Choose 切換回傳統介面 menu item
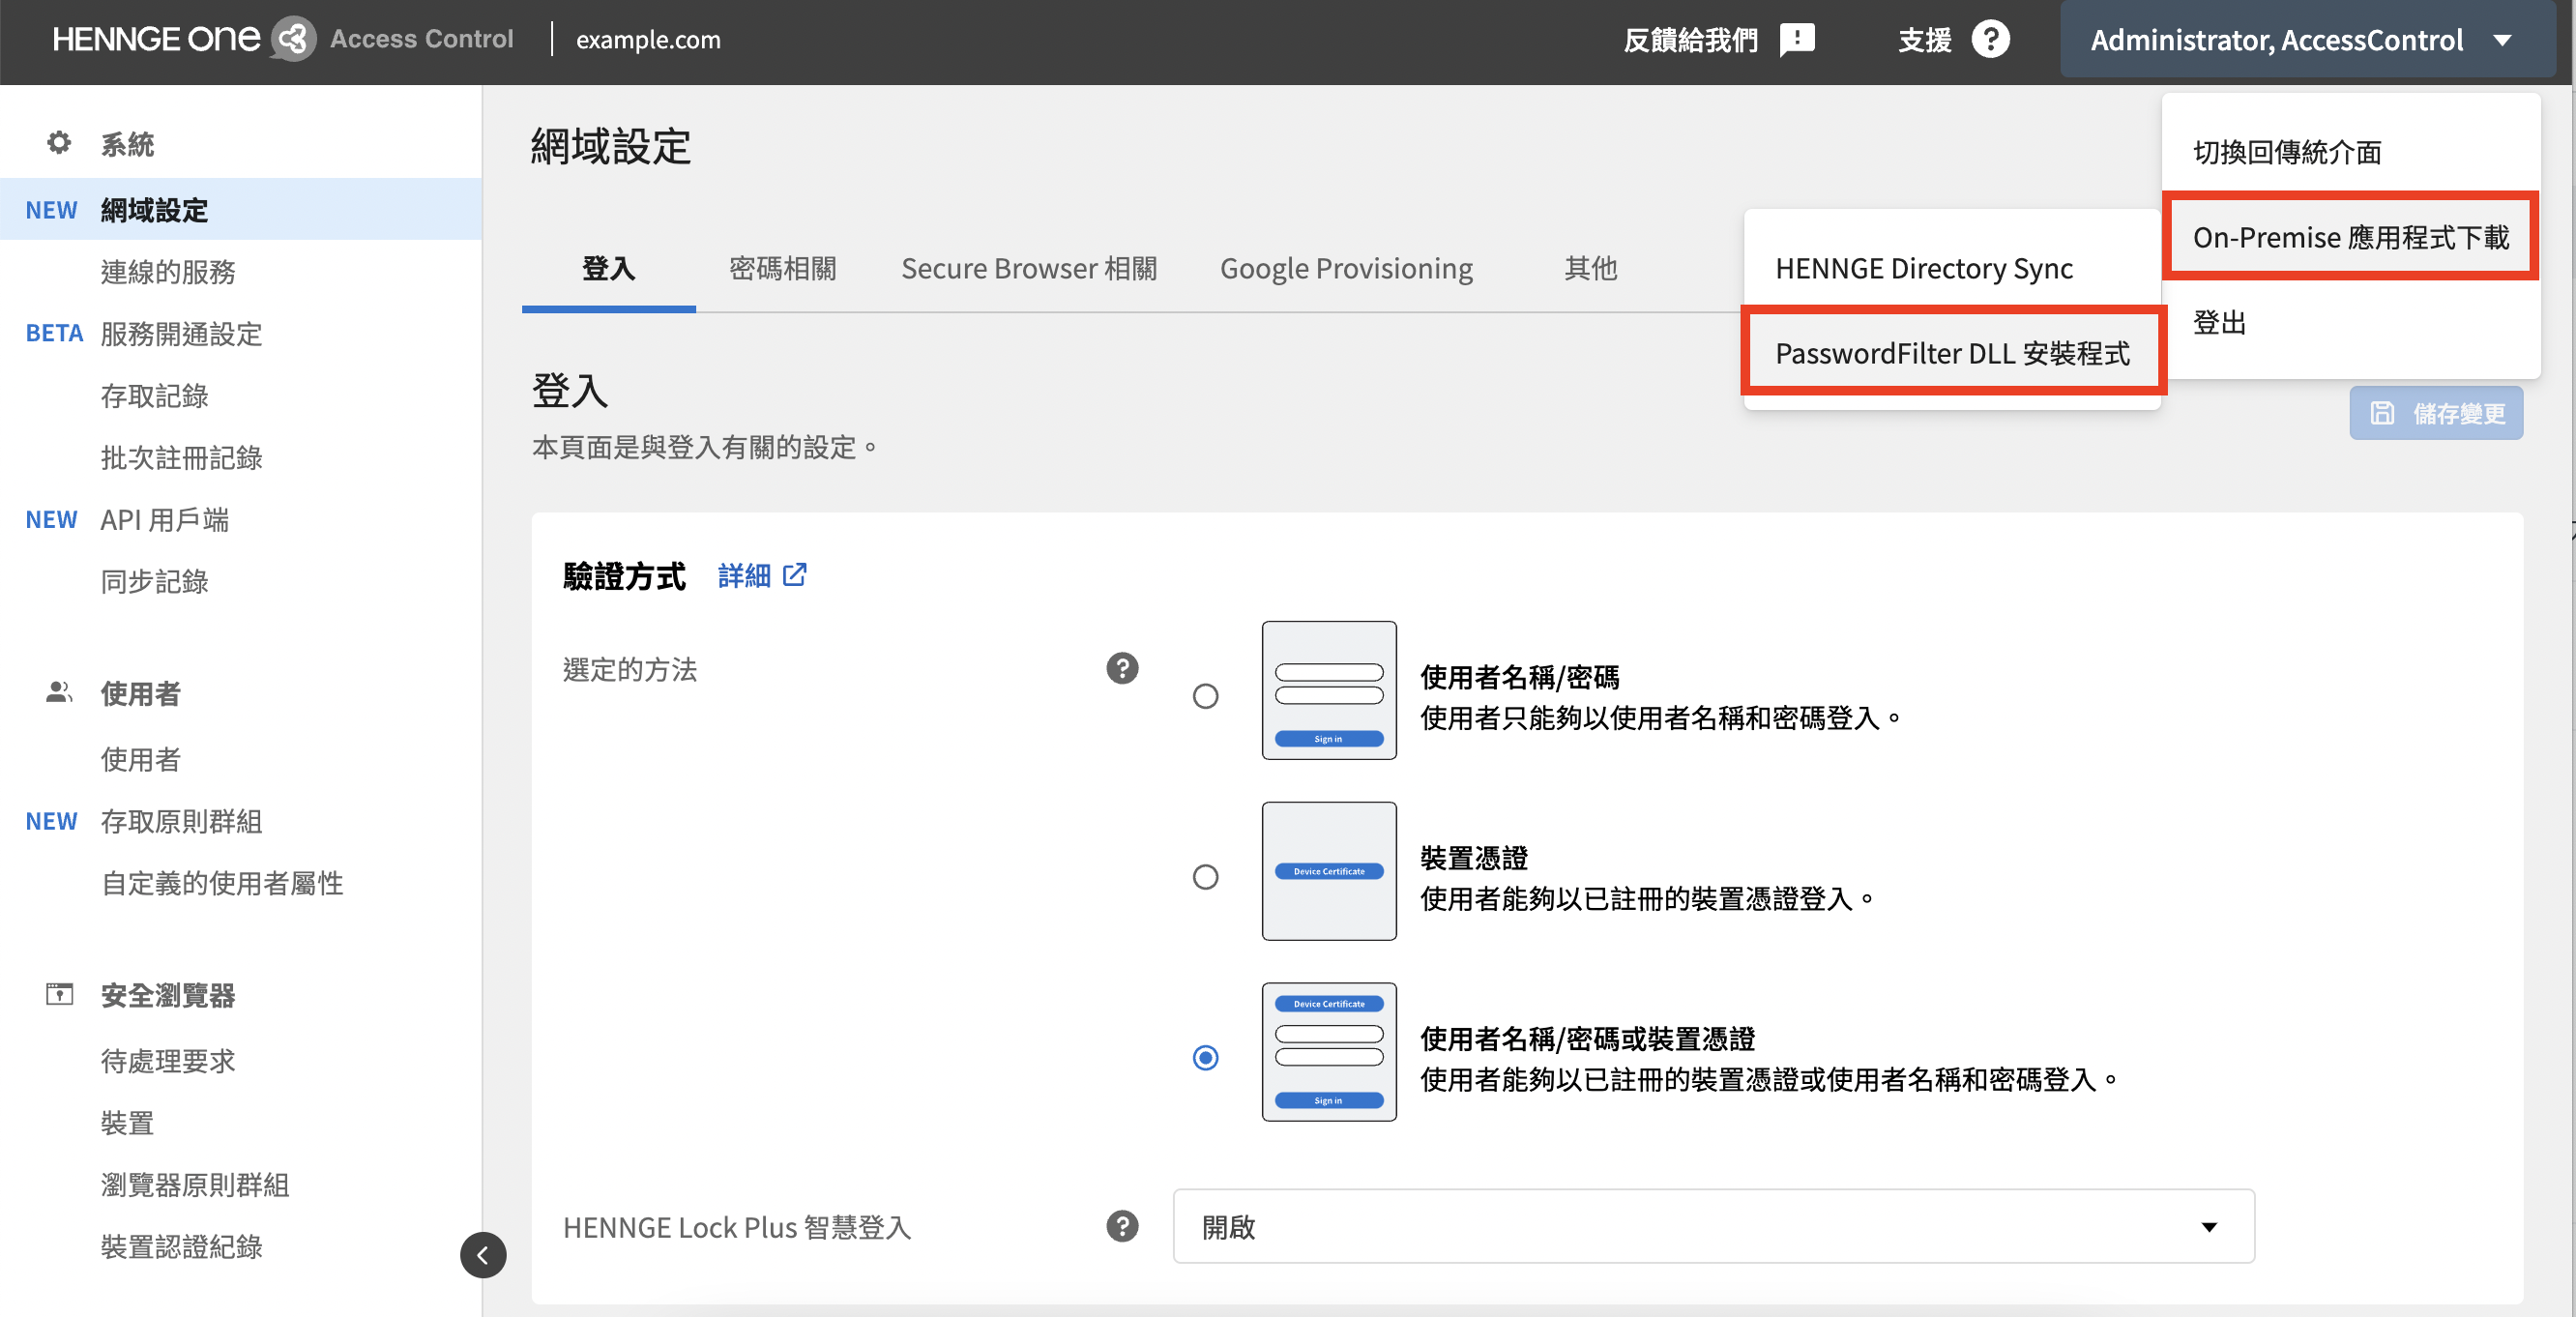Screen dimensions: 2576x1317 click(2351, 152)
